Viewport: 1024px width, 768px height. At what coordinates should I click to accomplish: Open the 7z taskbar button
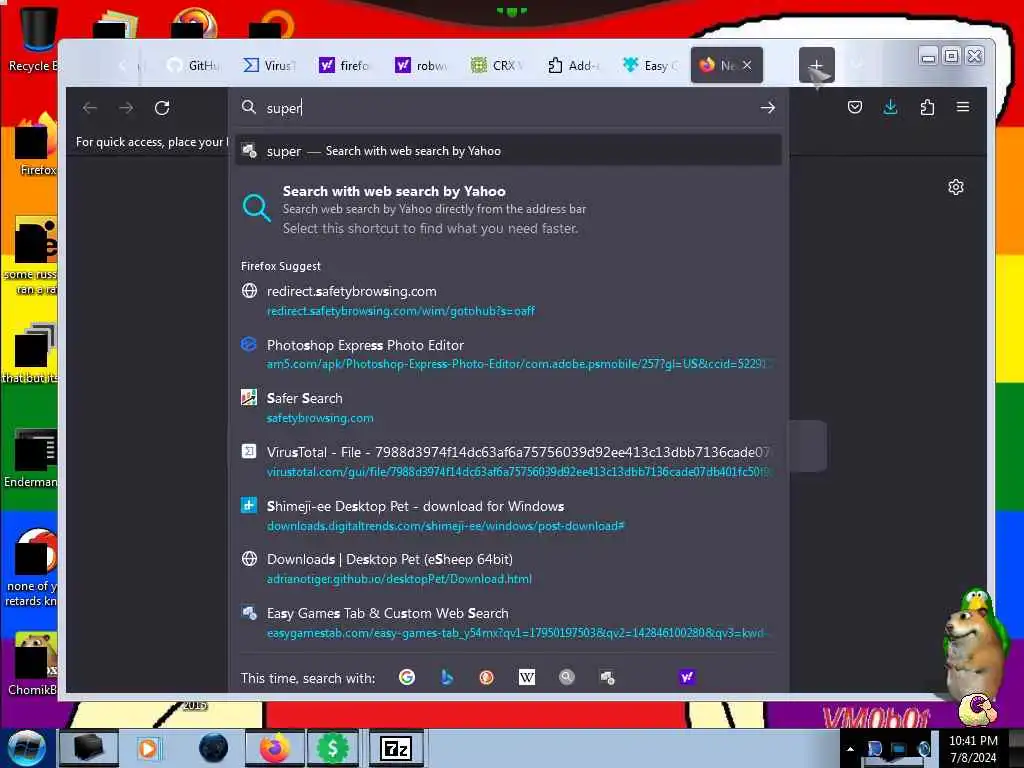(396, 748)
